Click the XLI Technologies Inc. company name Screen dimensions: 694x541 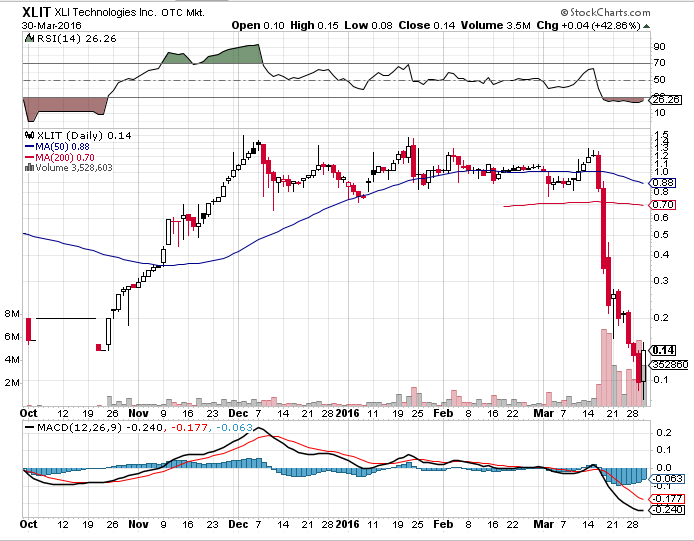[x=105, y=12]
